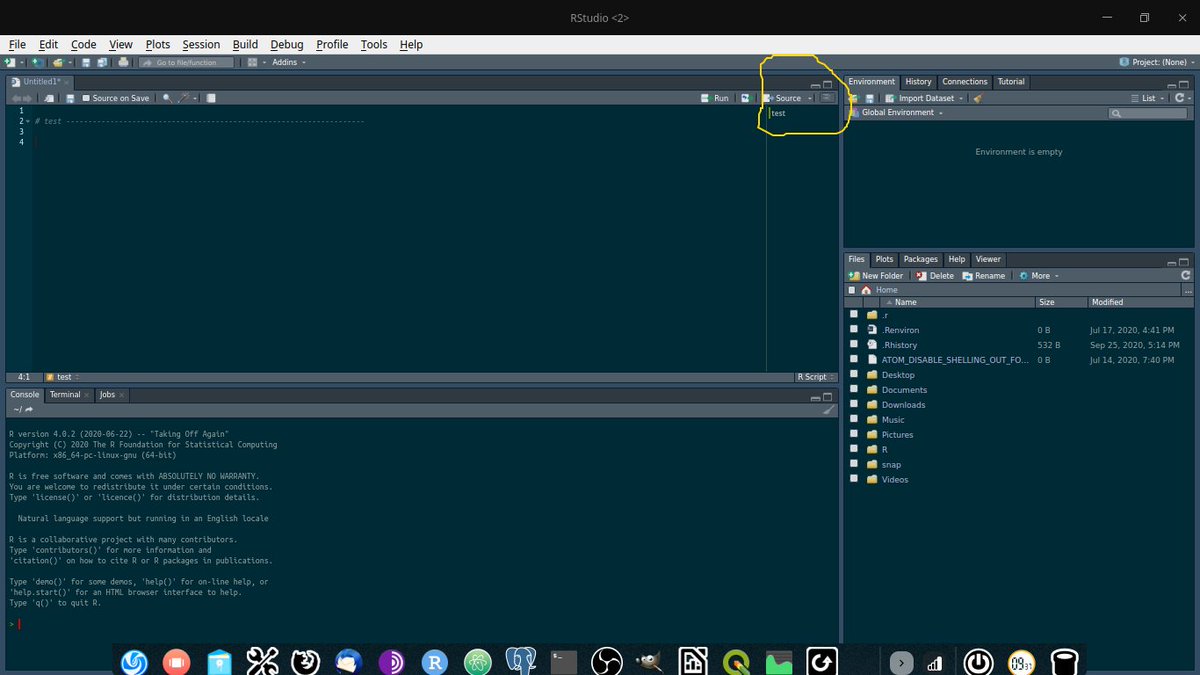1200x675 pixels.
Task: Check the box beside Pictures folder
Action: pyautogui.click(x=854, y=434)
